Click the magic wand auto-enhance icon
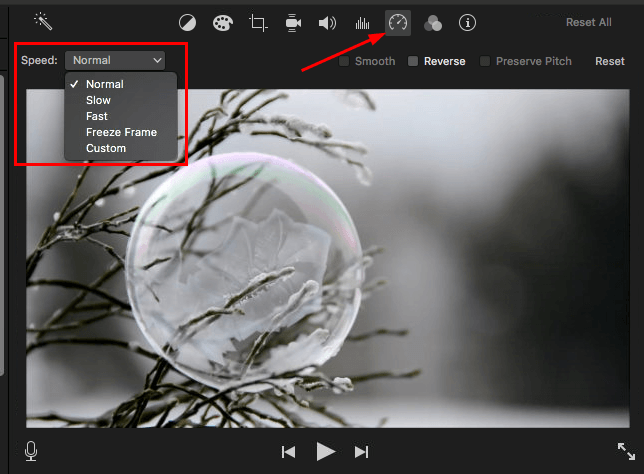This screenshot has width=644, height=474. pos(44,21)
